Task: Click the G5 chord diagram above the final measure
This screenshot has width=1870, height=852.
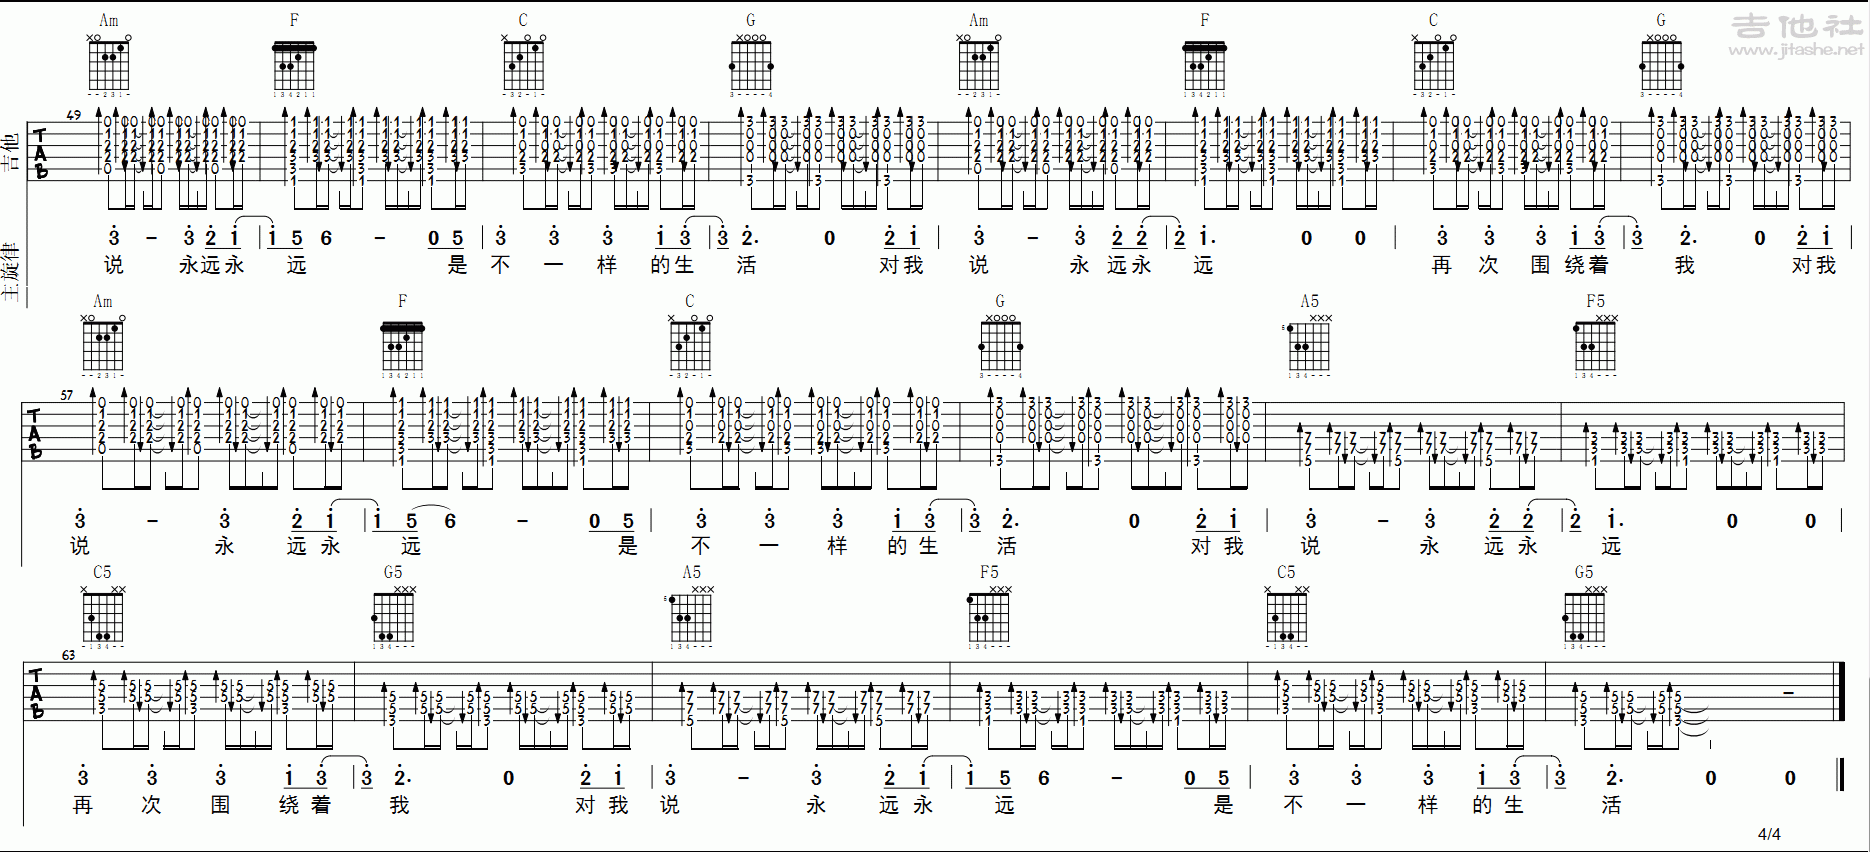Action: (1584, 617)
